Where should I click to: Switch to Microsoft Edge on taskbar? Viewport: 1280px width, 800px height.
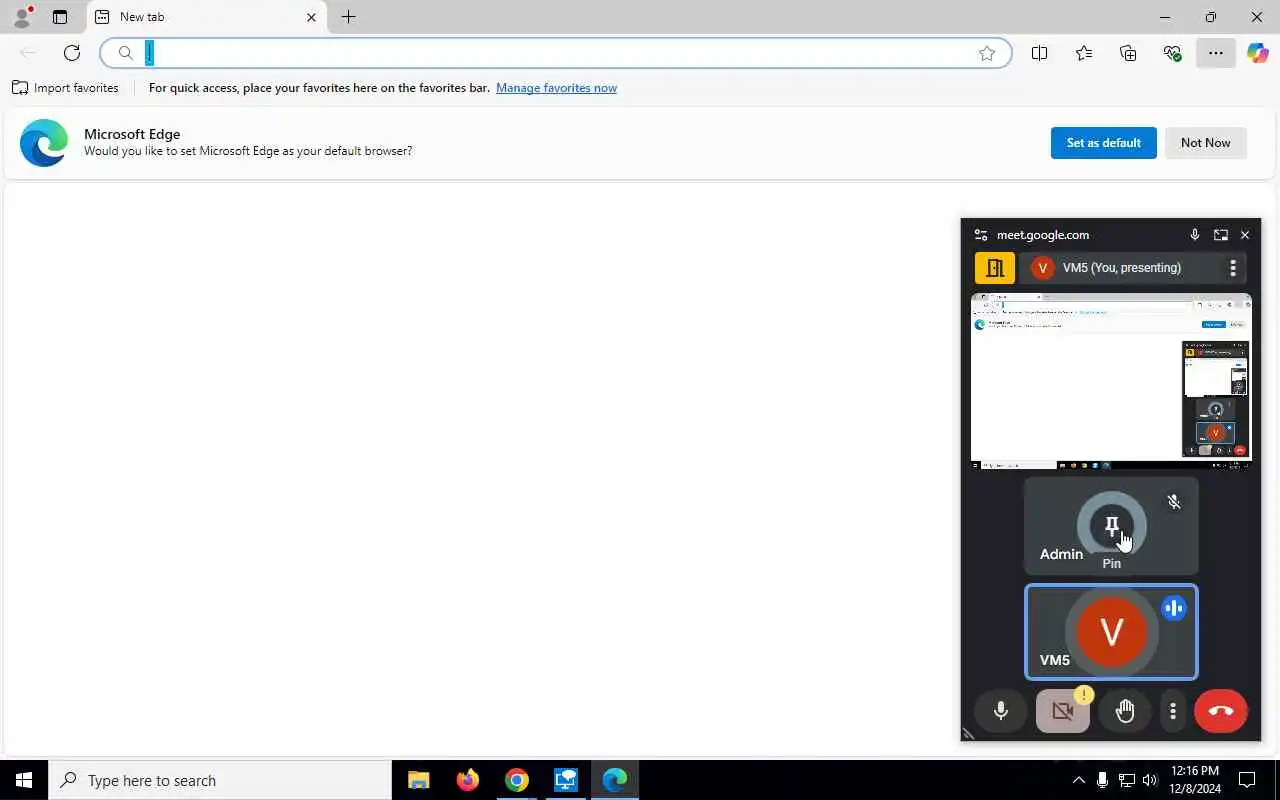tap(614, 780)
